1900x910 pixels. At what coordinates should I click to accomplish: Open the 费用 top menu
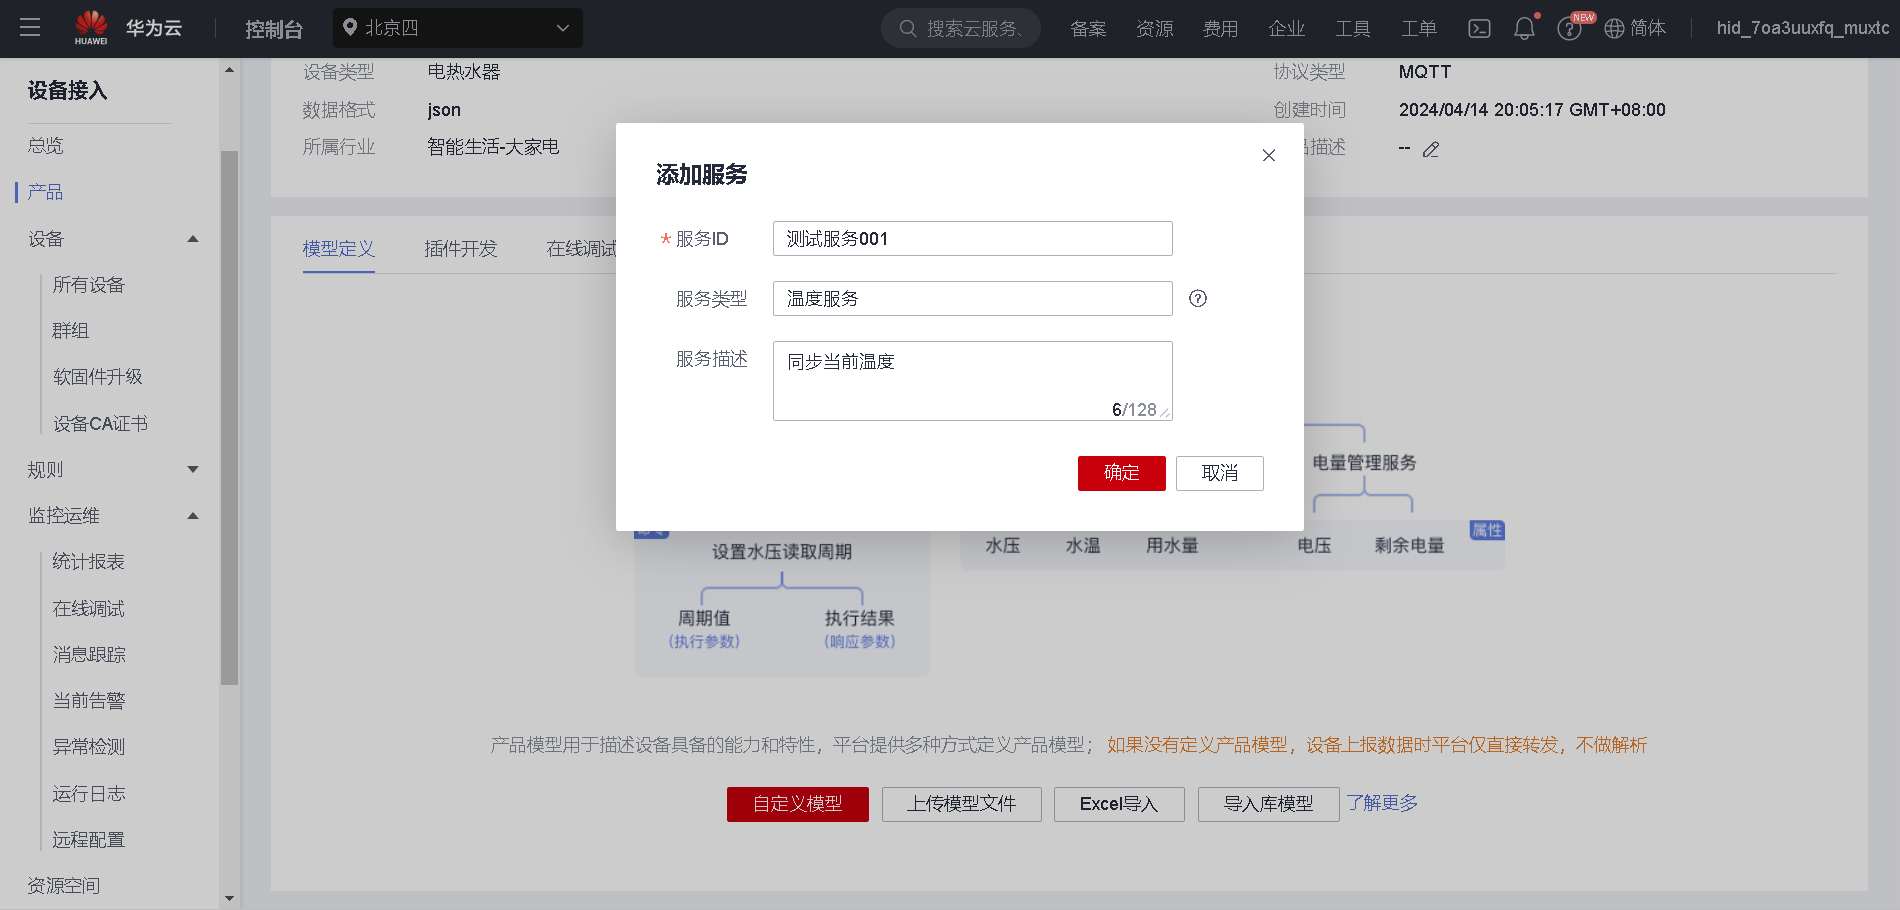1220,28
